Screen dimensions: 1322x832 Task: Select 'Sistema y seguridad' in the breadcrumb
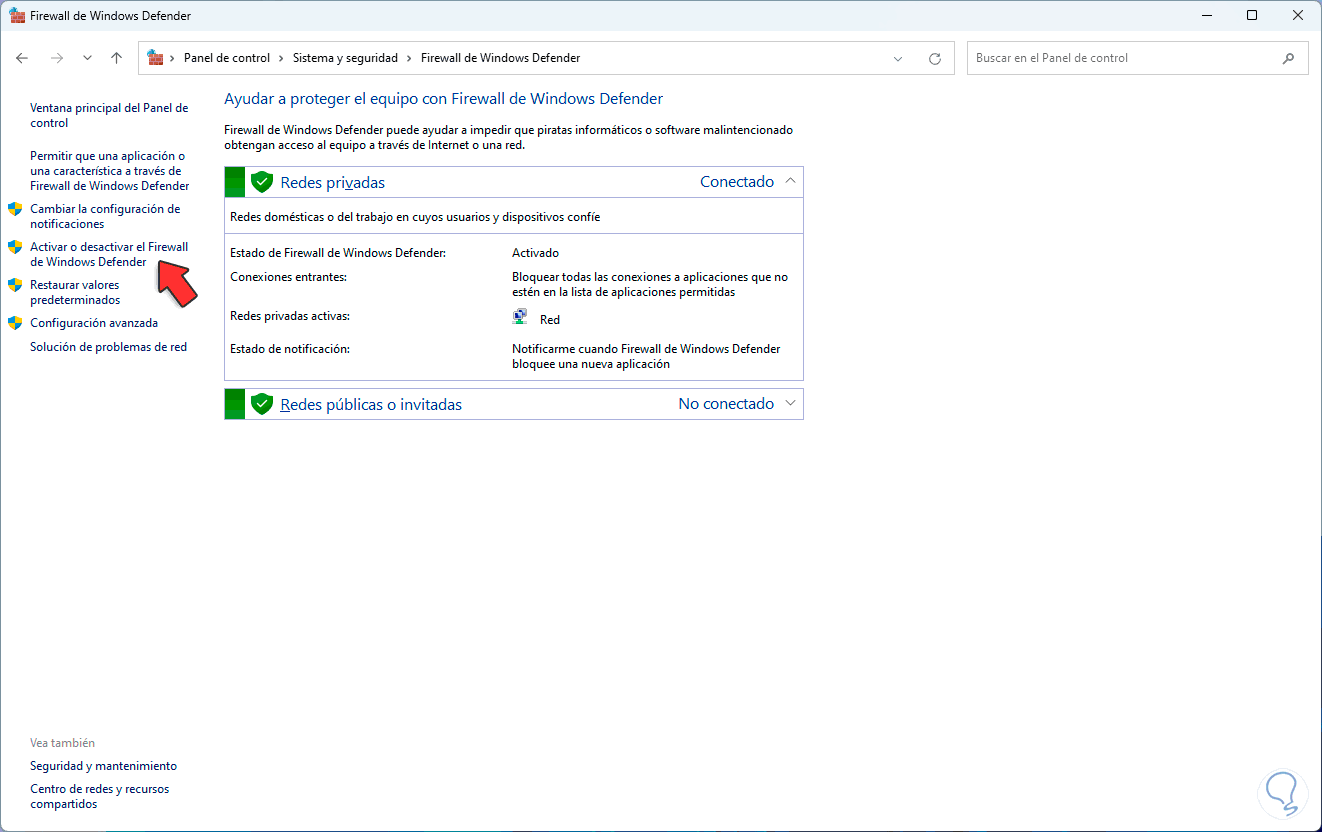pyautogui.click(x=345, y=58)
